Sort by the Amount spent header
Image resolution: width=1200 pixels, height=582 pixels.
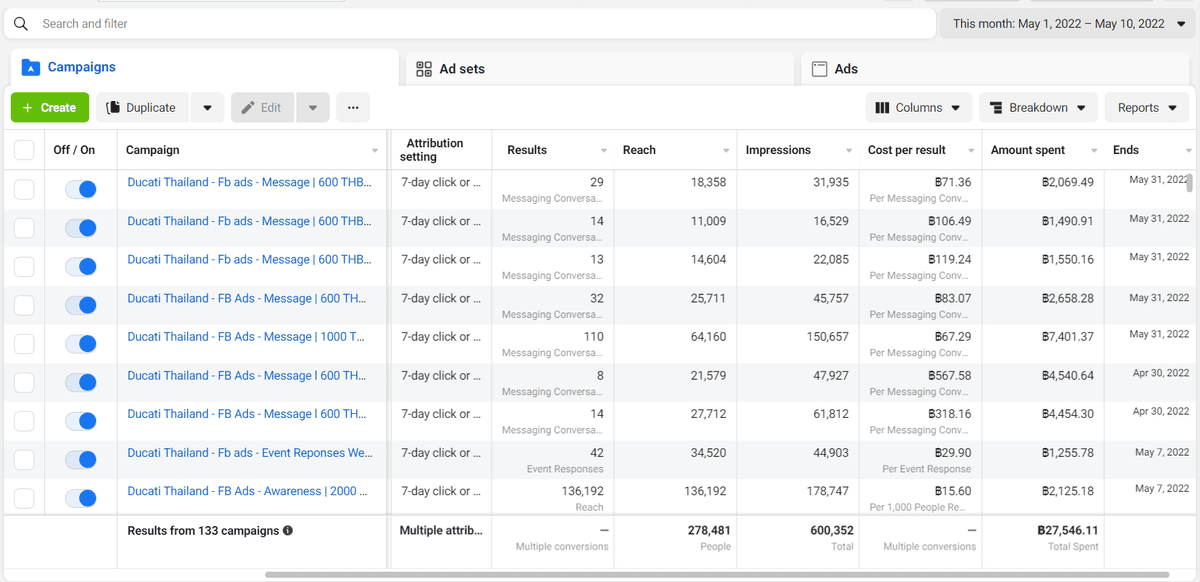pos(1043,150)
